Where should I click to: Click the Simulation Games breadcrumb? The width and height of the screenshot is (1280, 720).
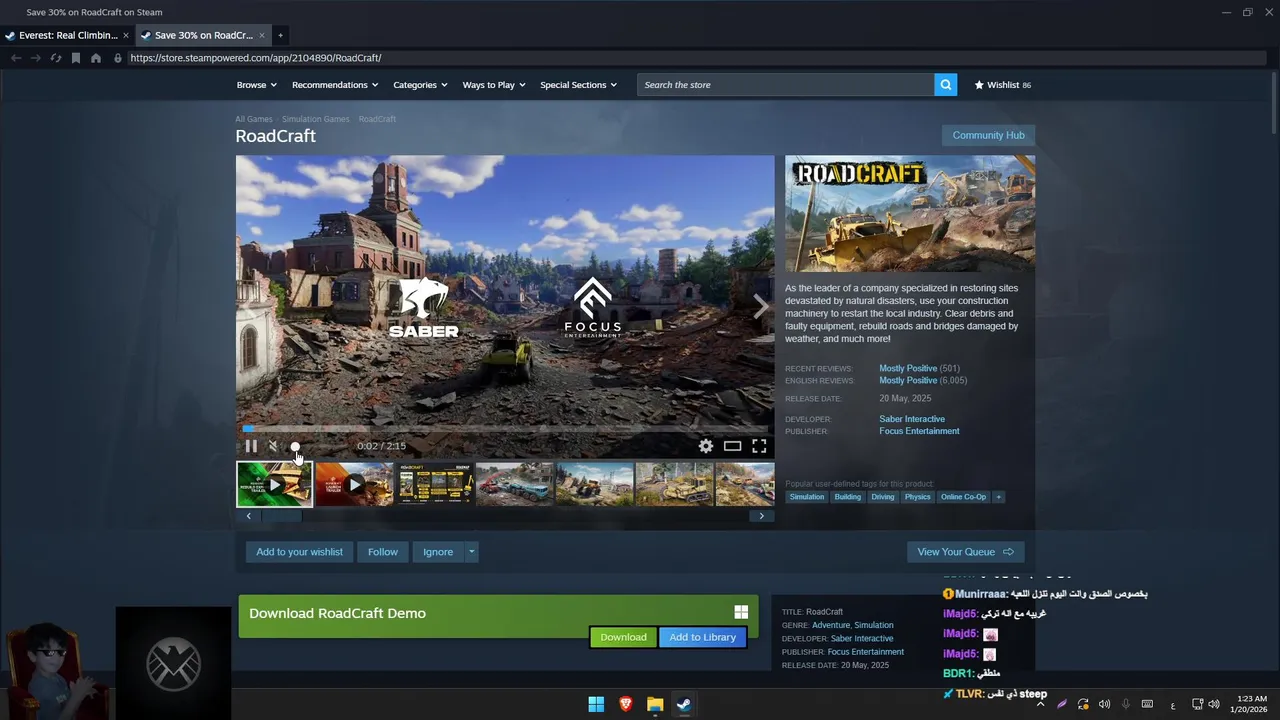click(316, 119)
